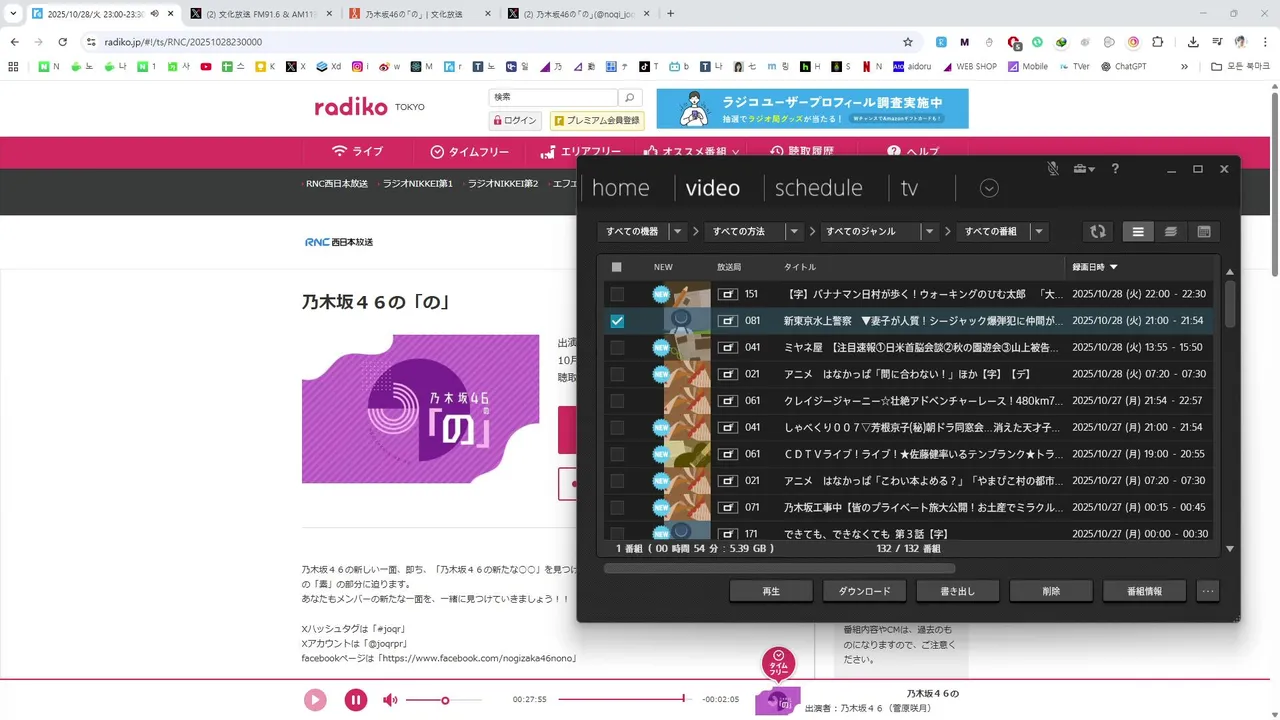The width and height of the screenshot is (1280, 720).
Task: Click the radiko ログイン button
Action: 515,120
